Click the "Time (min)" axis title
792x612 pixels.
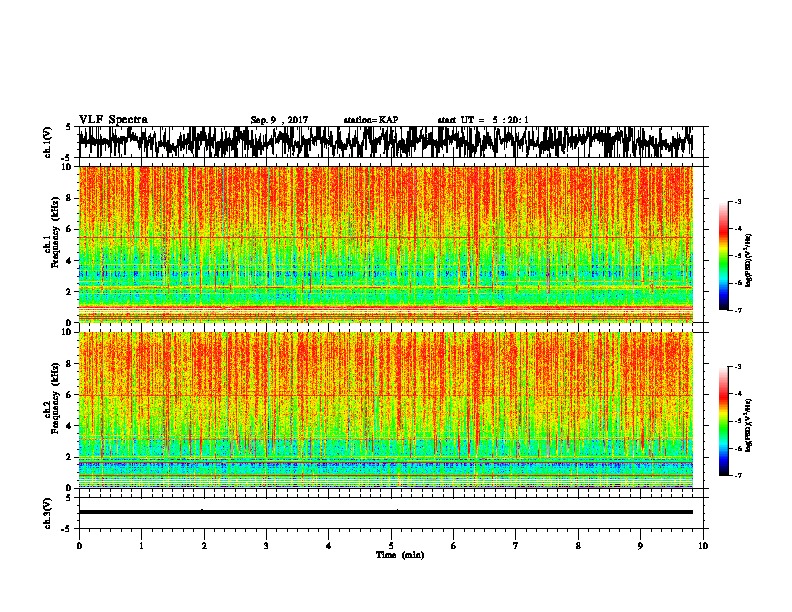tap(400, 555)
